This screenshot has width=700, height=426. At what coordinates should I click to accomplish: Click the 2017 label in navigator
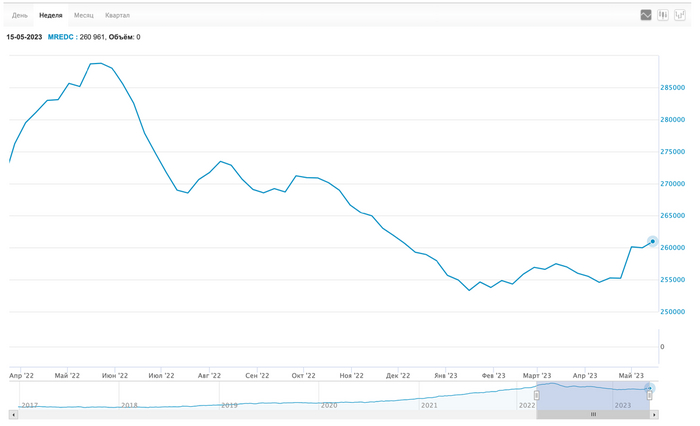tap(30, 405)
